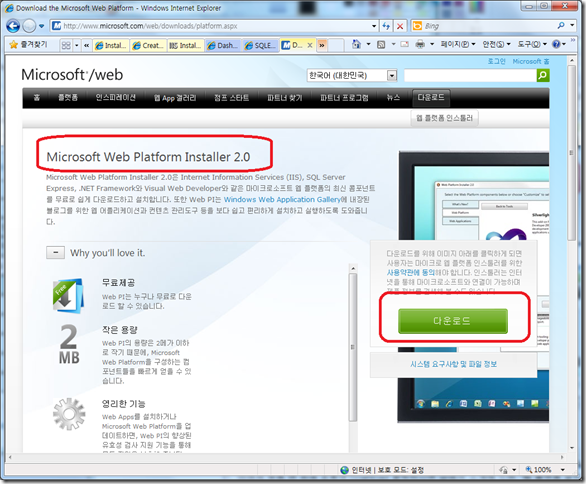Open the 100% zoom level dropdown
Screen dimensions: 586x484
pyautogui.click(x=562, y=470)
